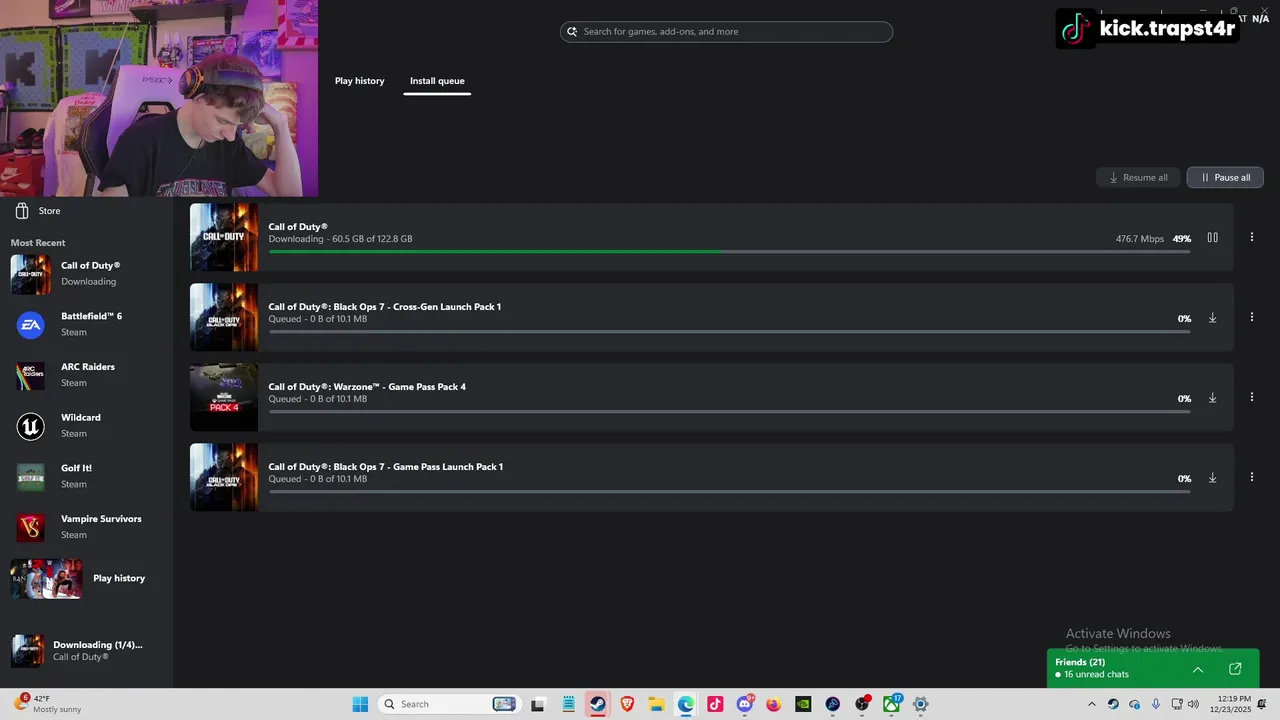This screenshot has height=720, width=1280.
Task: Click the Call of Duty queue thumbnail
Action: (x=224, y=238)
